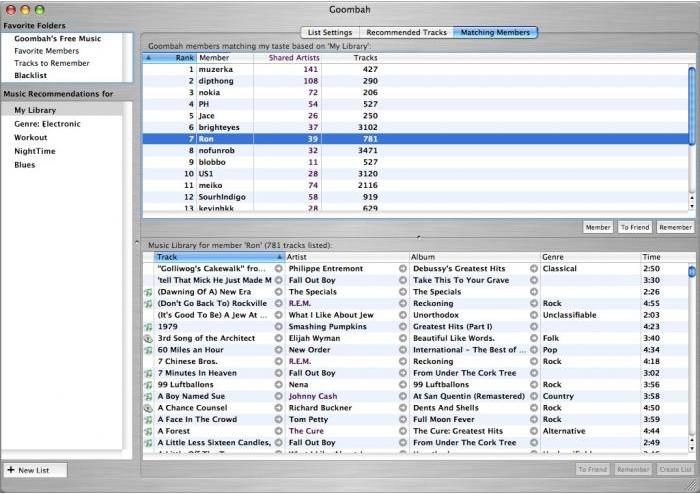Click the arrow icon after artist Philippe Entremont
The width and height of the screenshot is (700, 494).
click(403, 269)
